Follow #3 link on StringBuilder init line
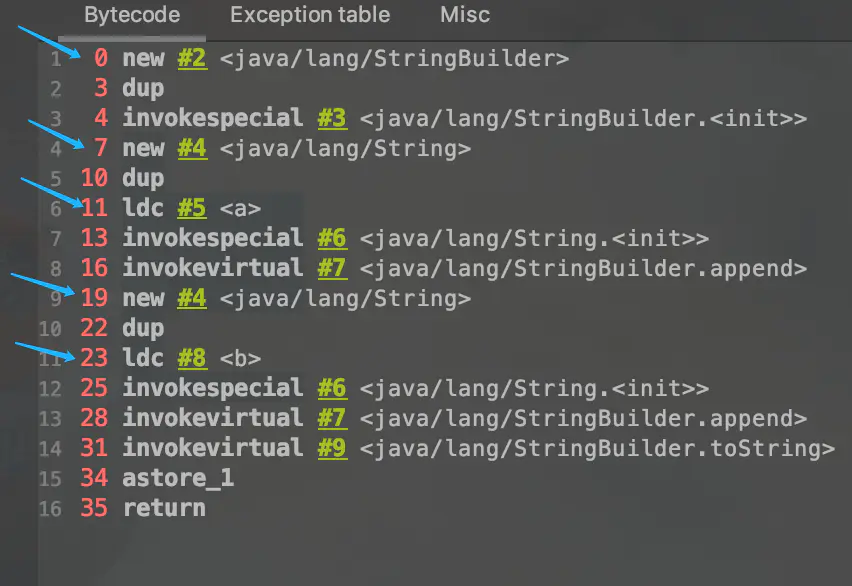This screenshot has width=852, height=586. [x=332, y=118]
